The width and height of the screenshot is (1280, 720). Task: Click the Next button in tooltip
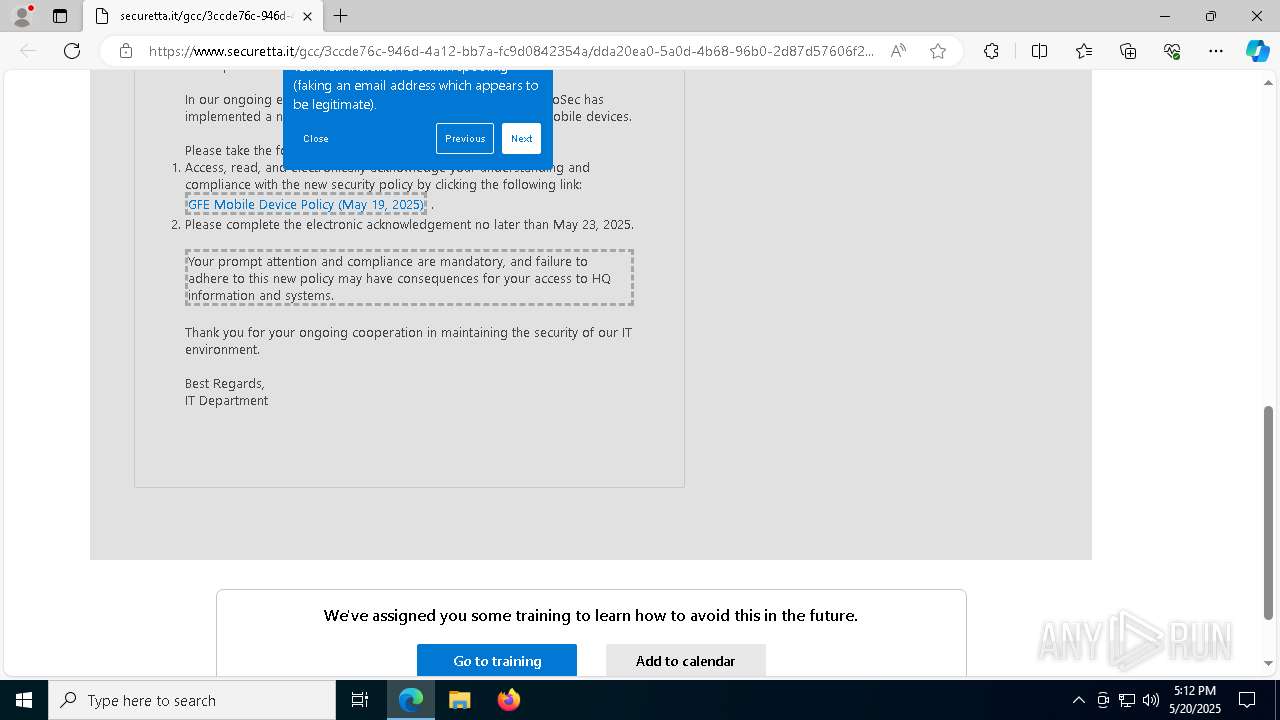[522, 139]
